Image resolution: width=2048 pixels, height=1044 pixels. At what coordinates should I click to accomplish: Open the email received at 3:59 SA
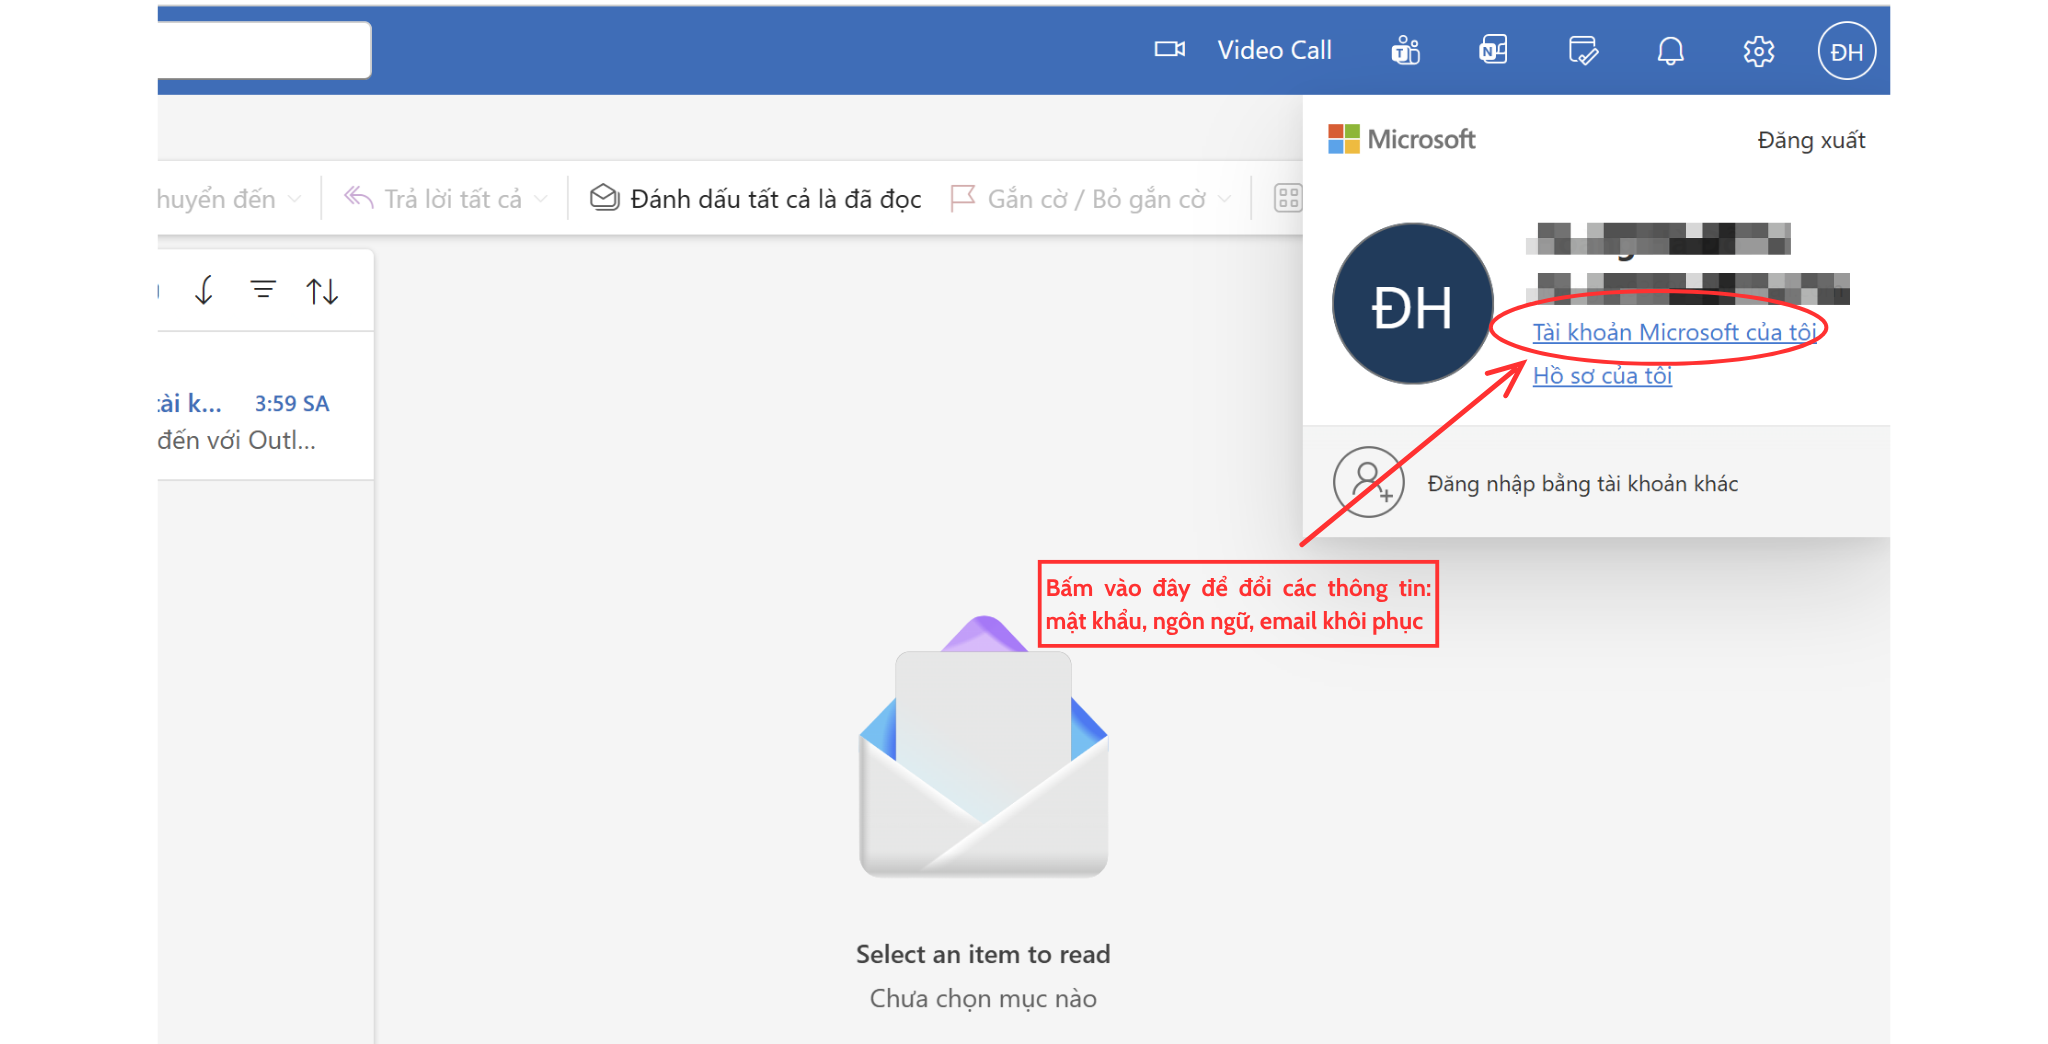coord(250,421)
